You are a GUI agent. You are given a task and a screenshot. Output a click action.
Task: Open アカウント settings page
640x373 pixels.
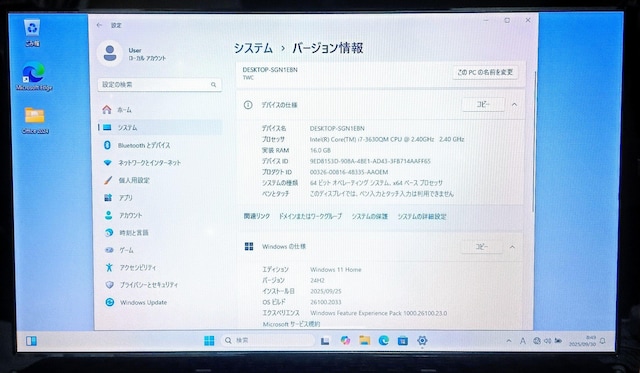pos(160,215)
